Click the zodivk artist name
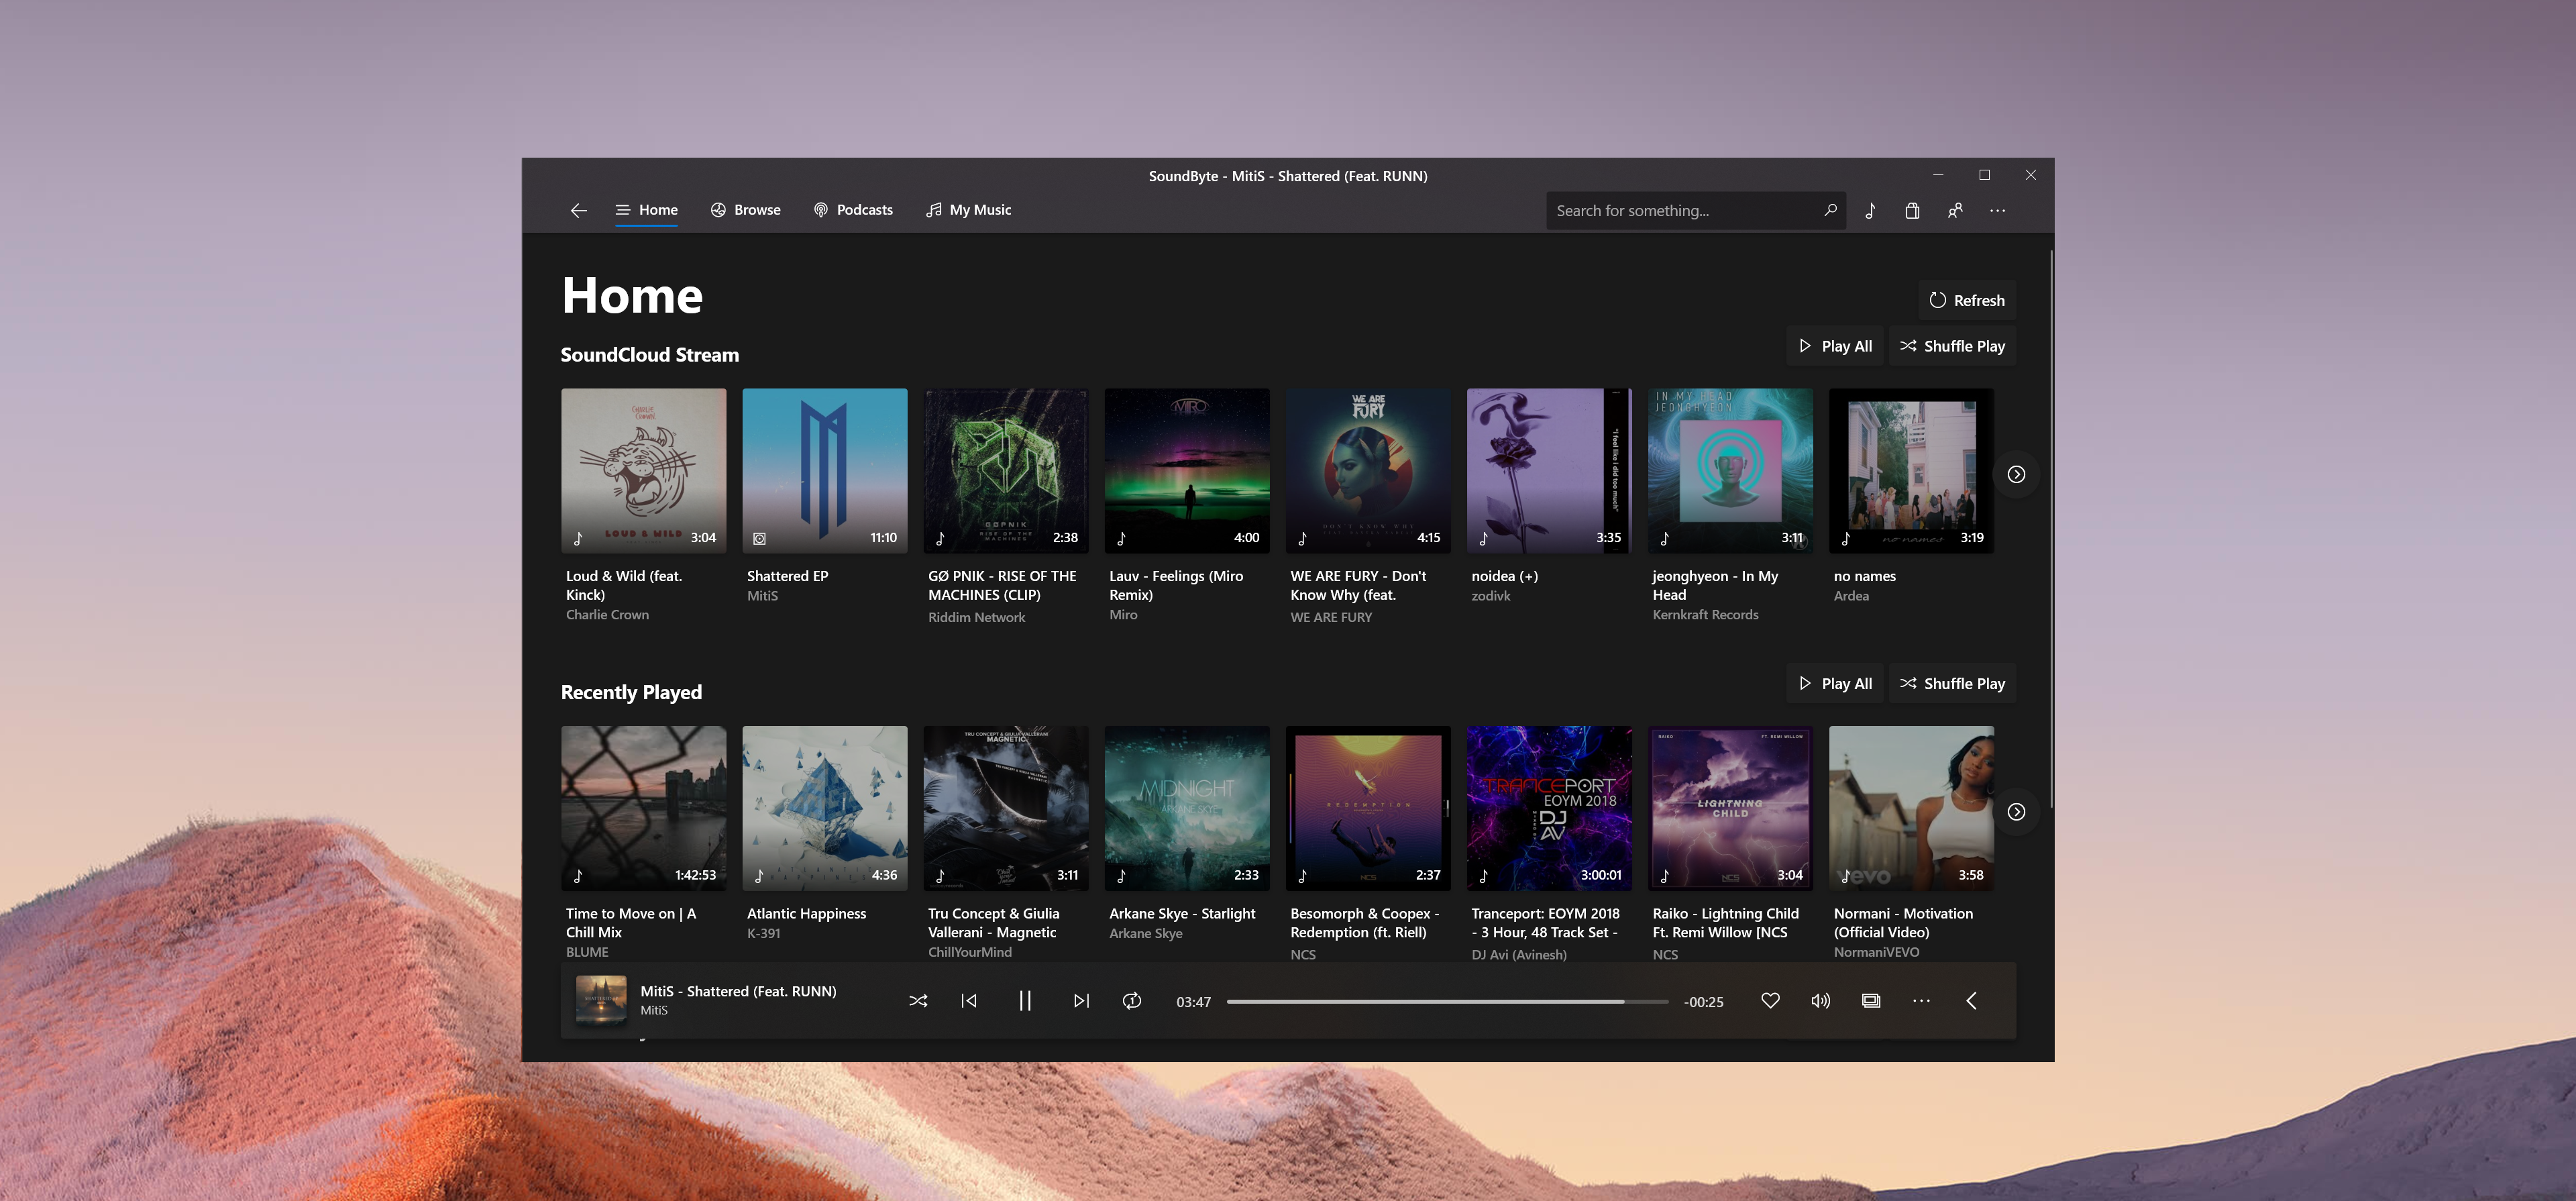 pos(1490,596)
